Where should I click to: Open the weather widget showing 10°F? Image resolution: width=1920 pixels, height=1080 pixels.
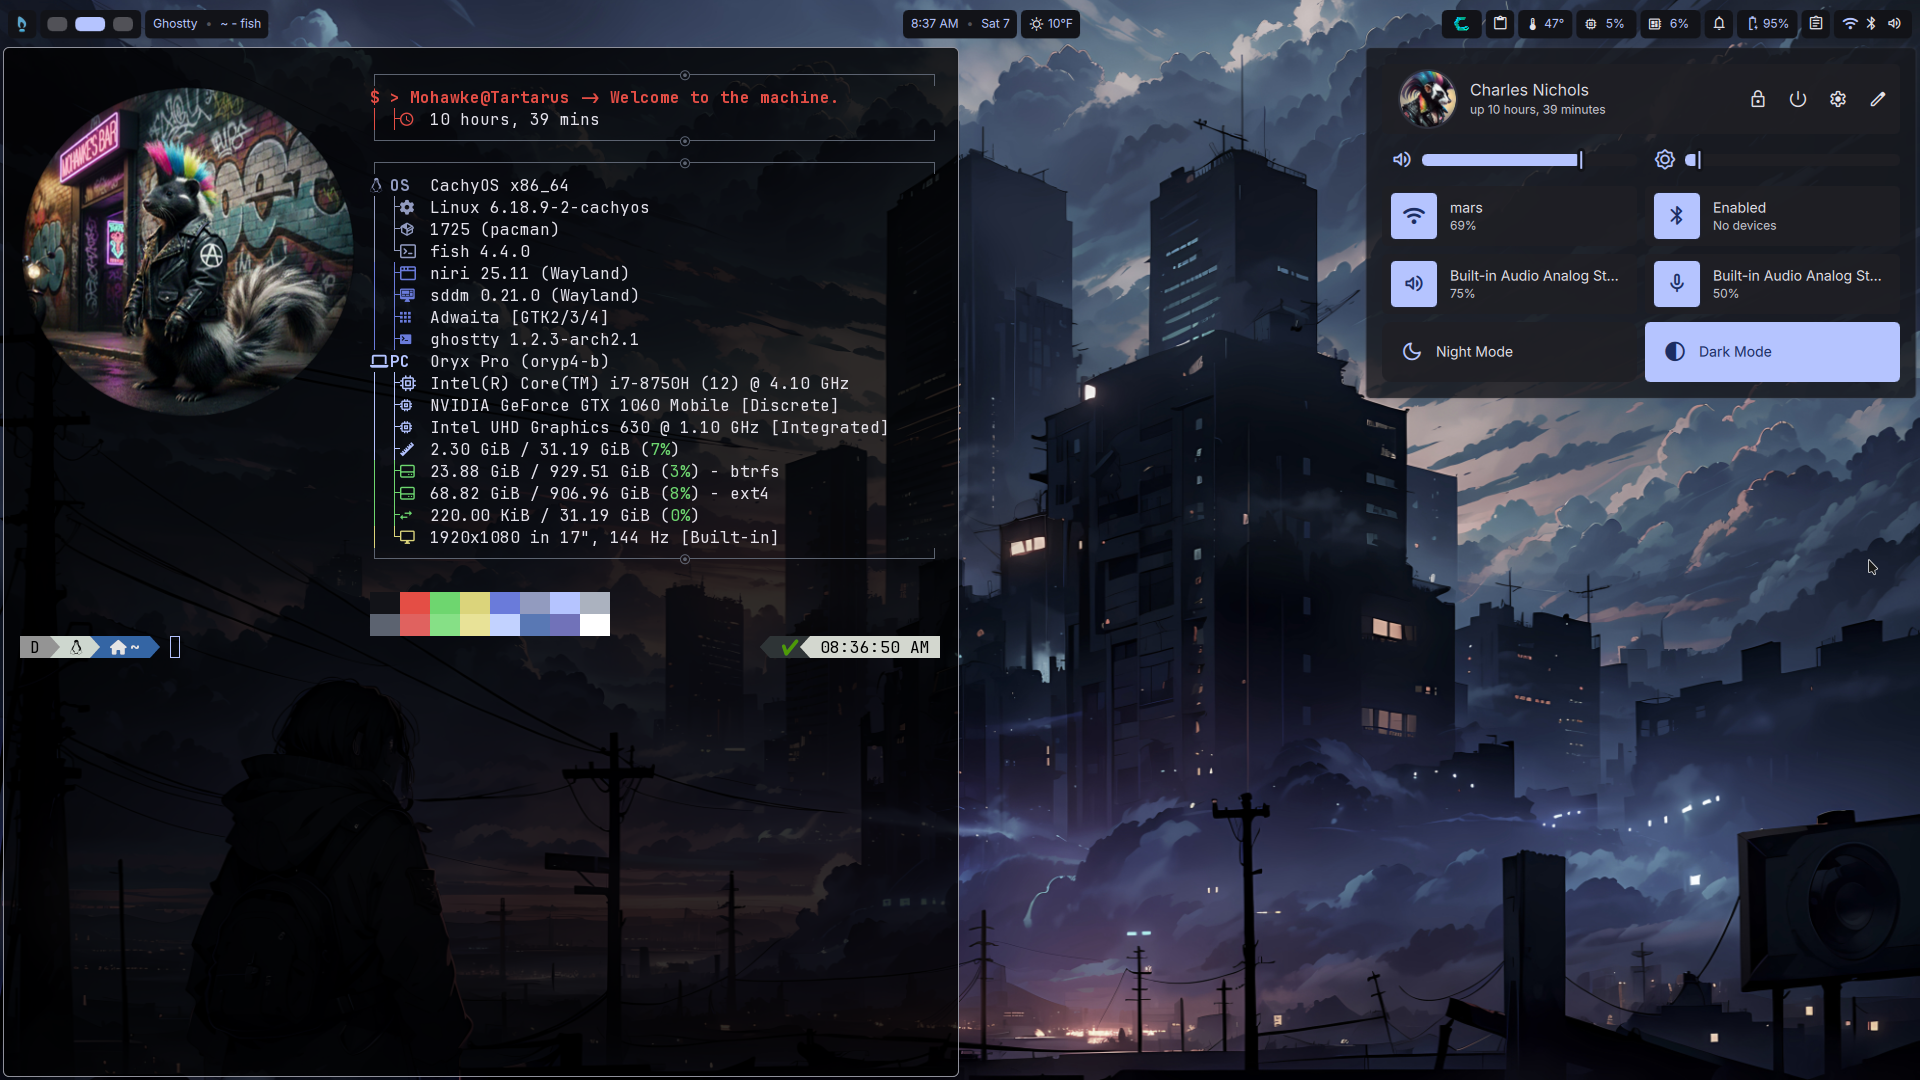[x=1049, y=23]
